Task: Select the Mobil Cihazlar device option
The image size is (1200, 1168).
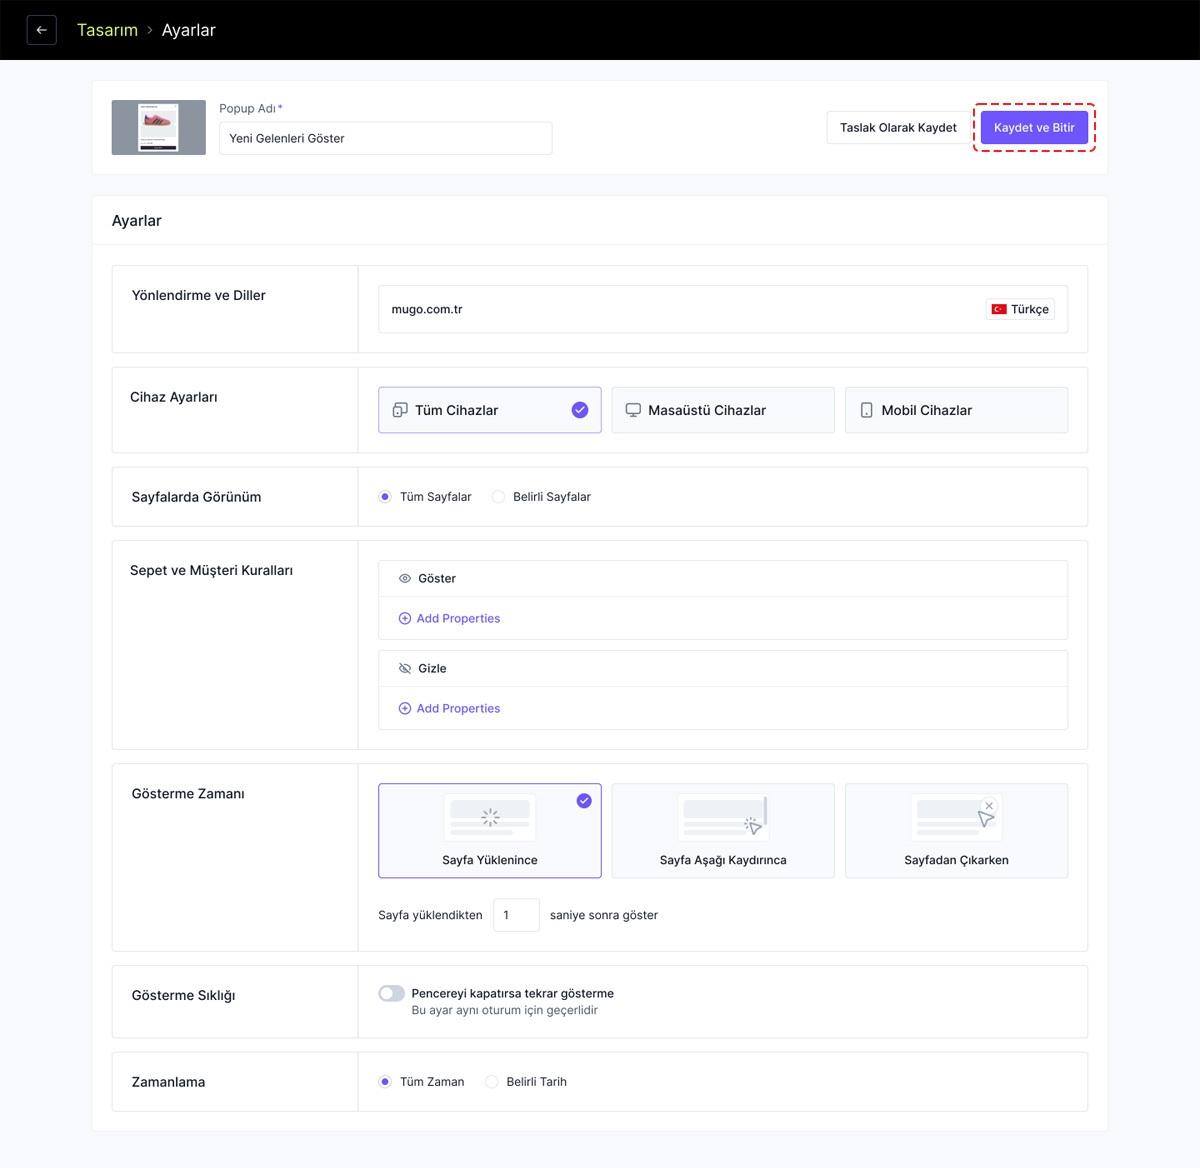Action: (955, 410)
